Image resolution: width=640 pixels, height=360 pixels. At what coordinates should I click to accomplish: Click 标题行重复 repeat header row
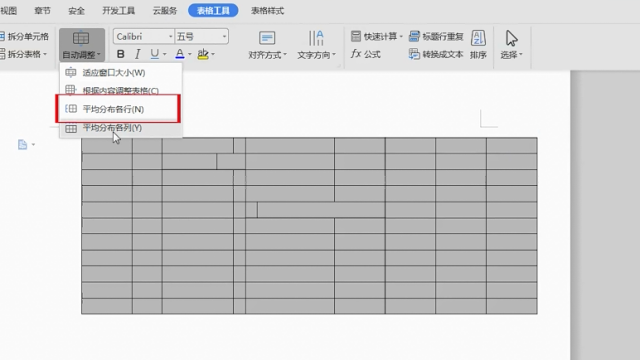pyautogui.click(x=436, y=37)
